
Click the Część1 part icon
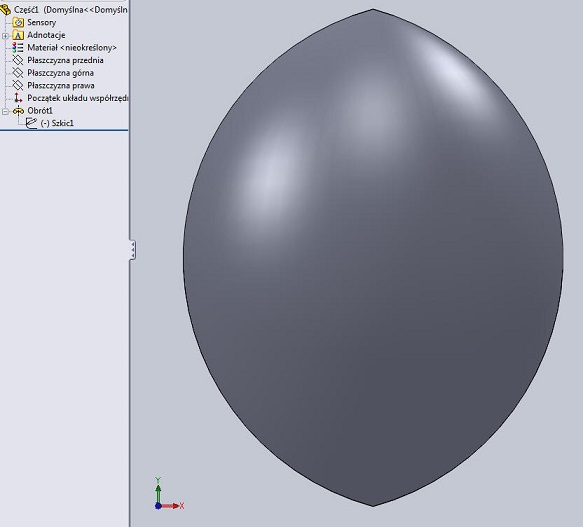(x=5, y=9)
